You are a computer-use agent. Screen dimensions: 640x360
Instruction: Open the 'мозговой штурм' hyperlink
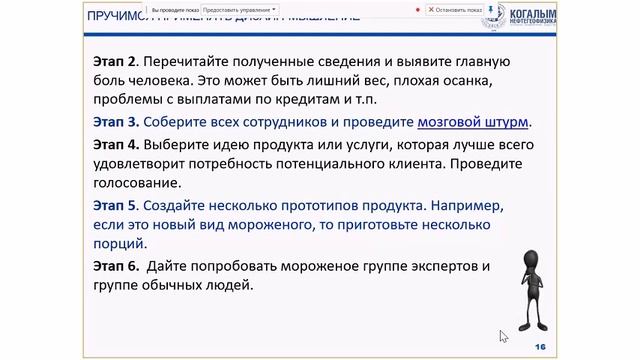[473, 122]
